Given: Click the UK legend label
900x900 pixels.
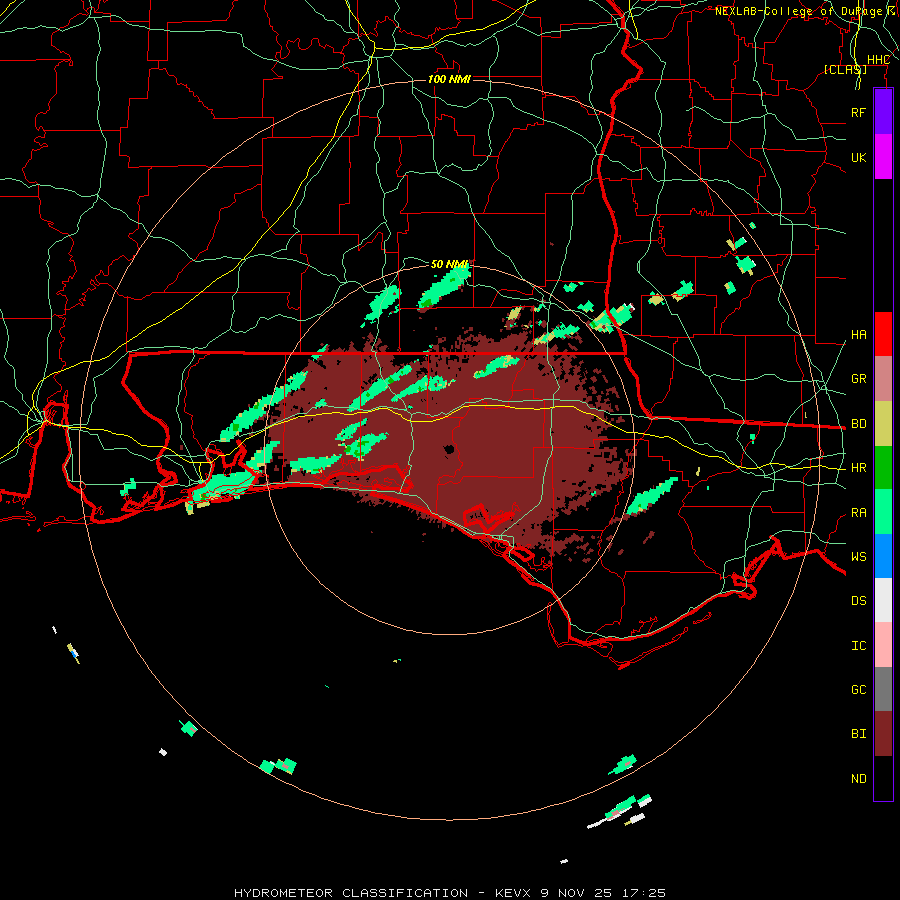Looking at the screenshot, I should pos(859,157).
